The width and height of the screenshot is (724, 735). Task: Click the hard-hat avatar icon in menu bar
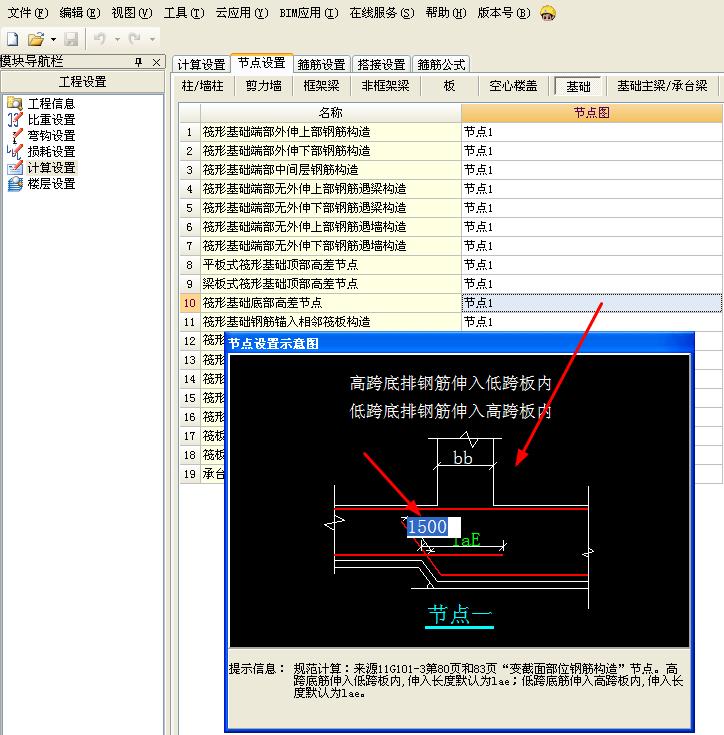point(548,13)
